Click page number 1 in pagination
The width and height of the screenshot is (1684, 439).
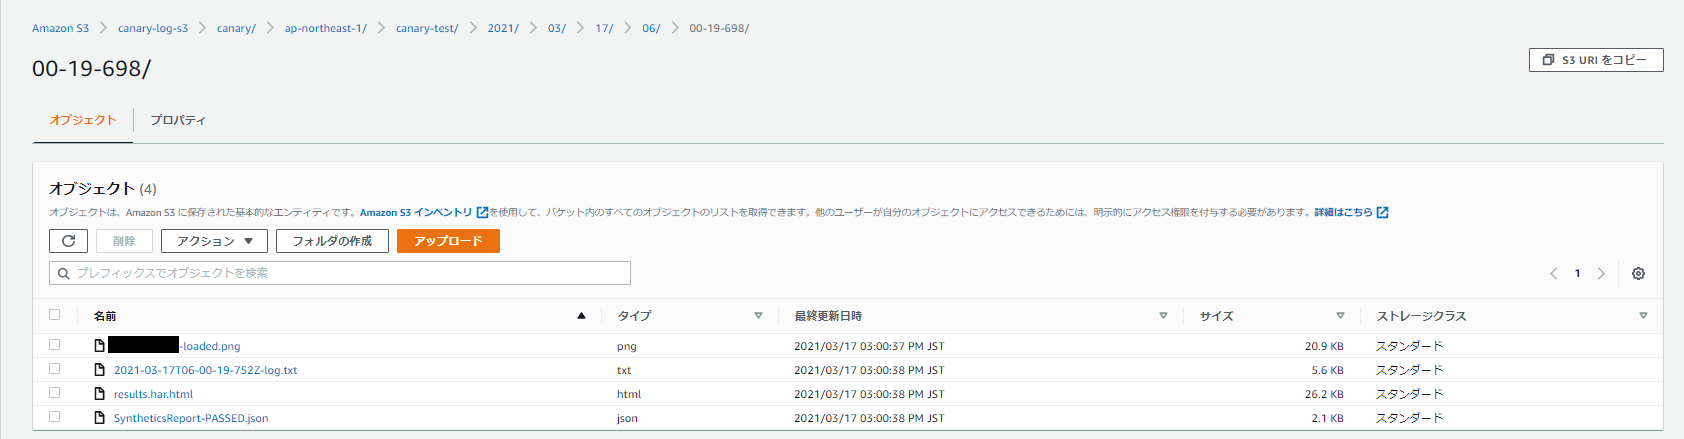pyautogui.click(x=1578, y=273)
